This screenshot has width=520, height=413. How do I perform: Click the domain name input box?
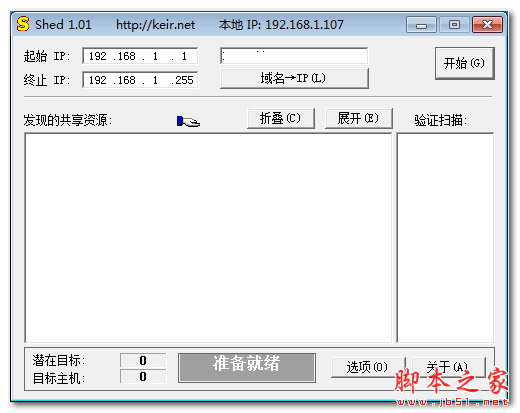(x=294, y=56)
